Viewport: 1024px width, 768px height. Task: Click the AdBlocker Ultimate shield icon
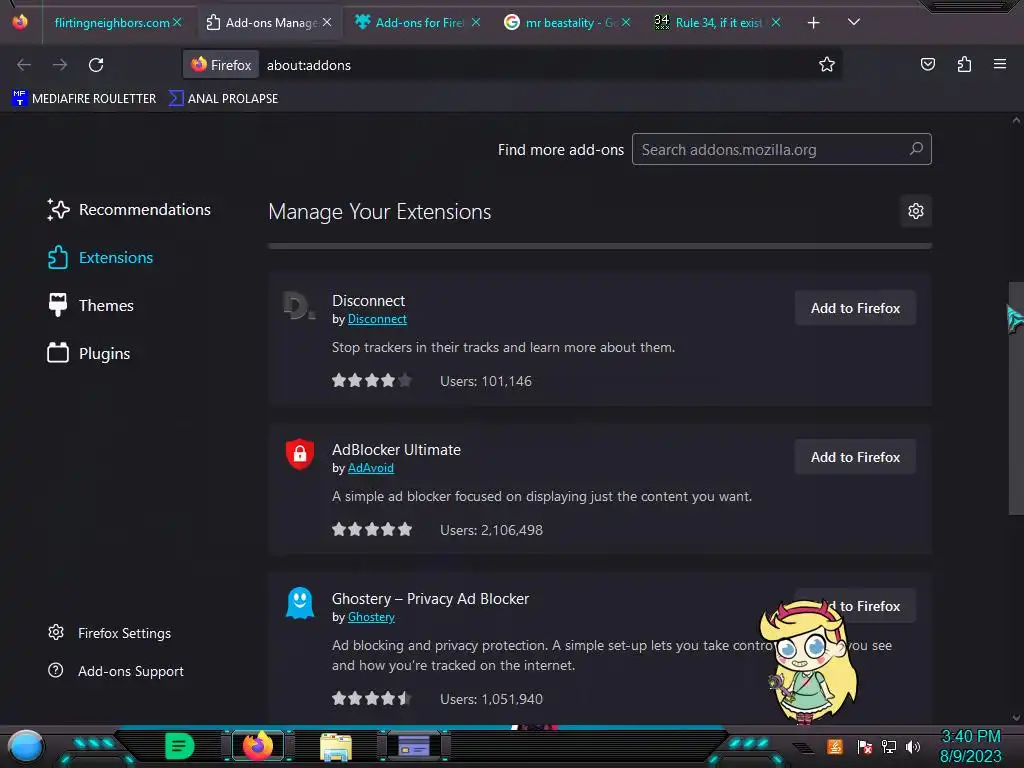coord(300,454)
